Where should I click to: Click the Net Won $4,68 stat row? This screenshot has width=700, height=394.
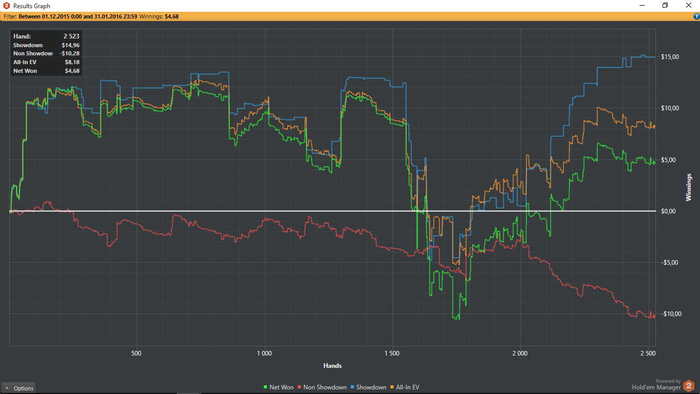[x=46, y=71]
